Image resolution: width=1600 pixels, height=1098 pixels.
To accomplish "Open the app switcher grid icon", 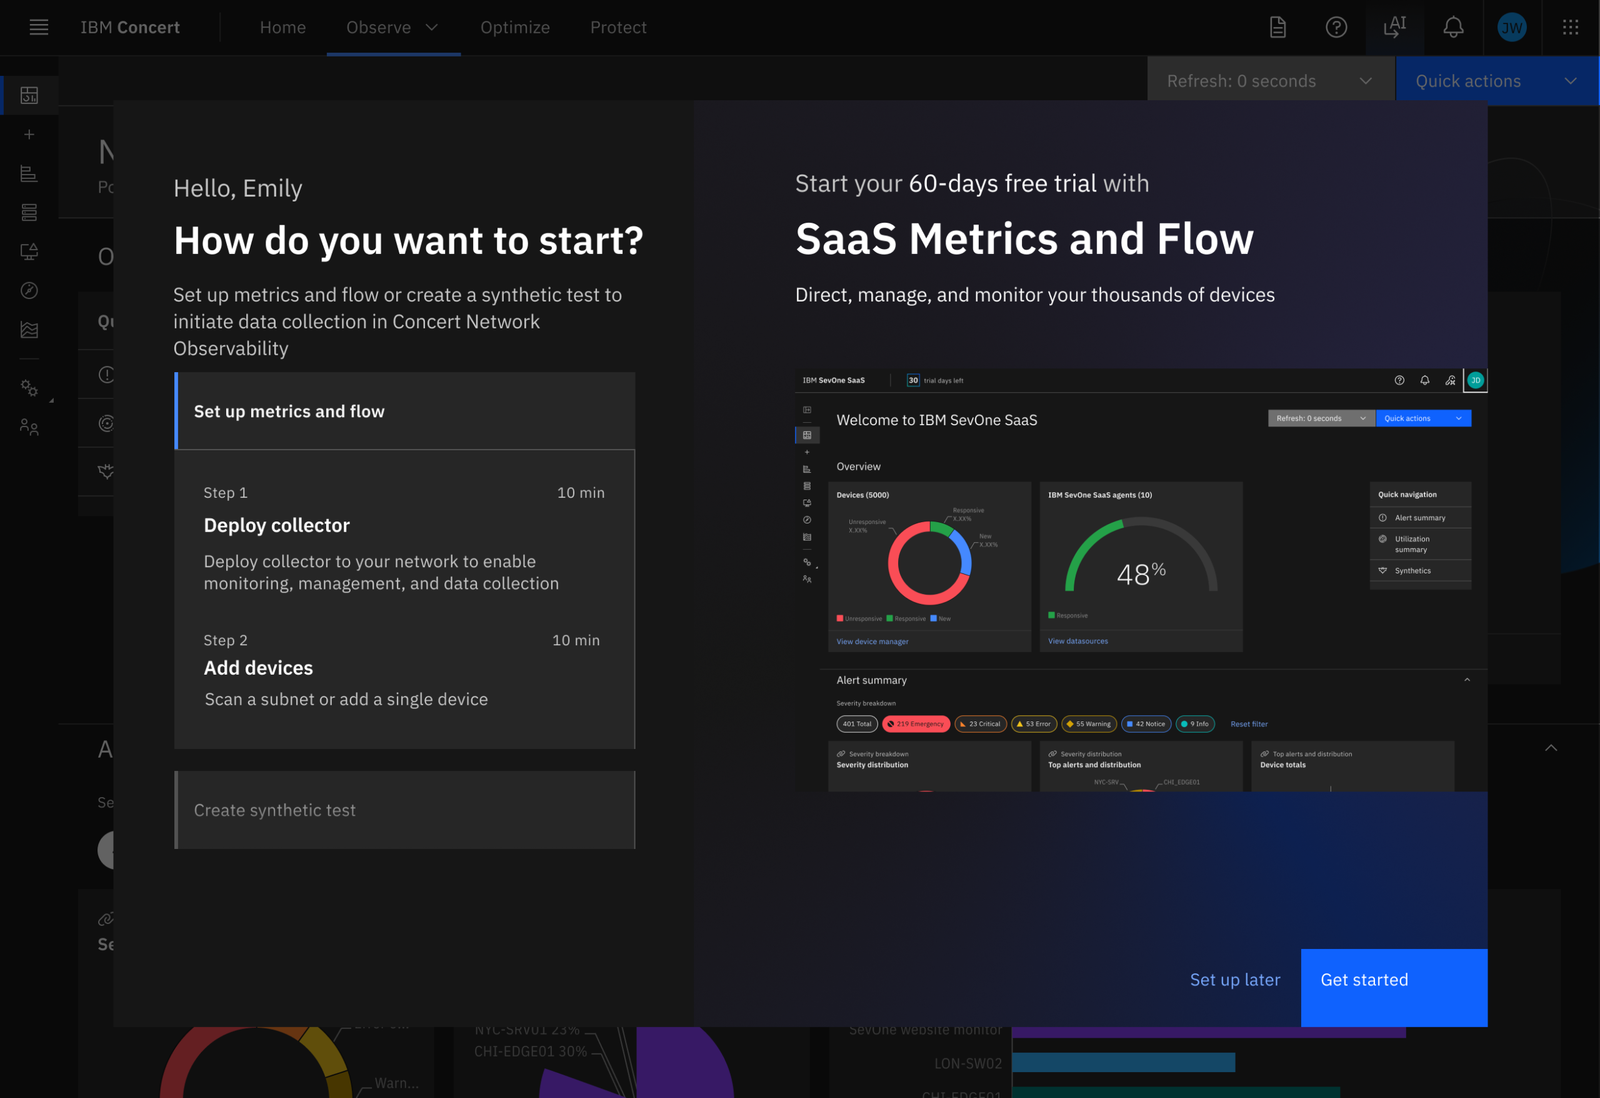I will pos(1570,27).
